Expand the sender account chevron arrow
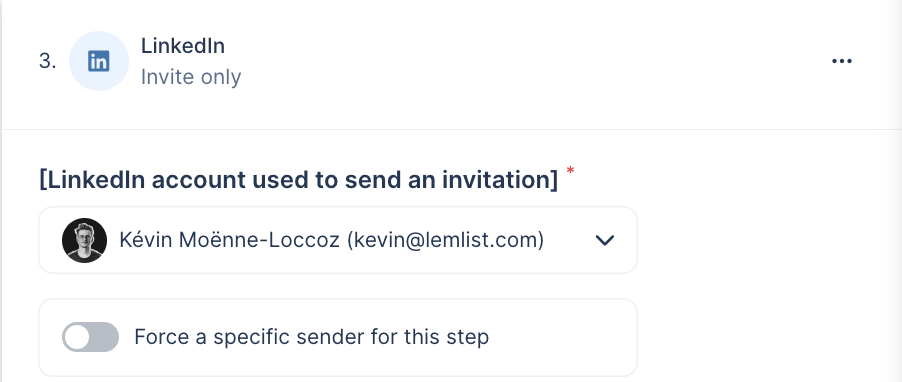Viewport: 902px width, 382px height. [605, 240]
